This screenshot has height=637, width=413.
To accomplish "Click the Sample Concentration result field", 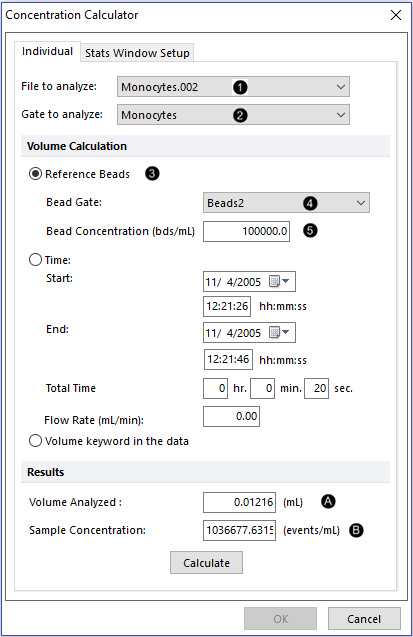I will (239, 530).
